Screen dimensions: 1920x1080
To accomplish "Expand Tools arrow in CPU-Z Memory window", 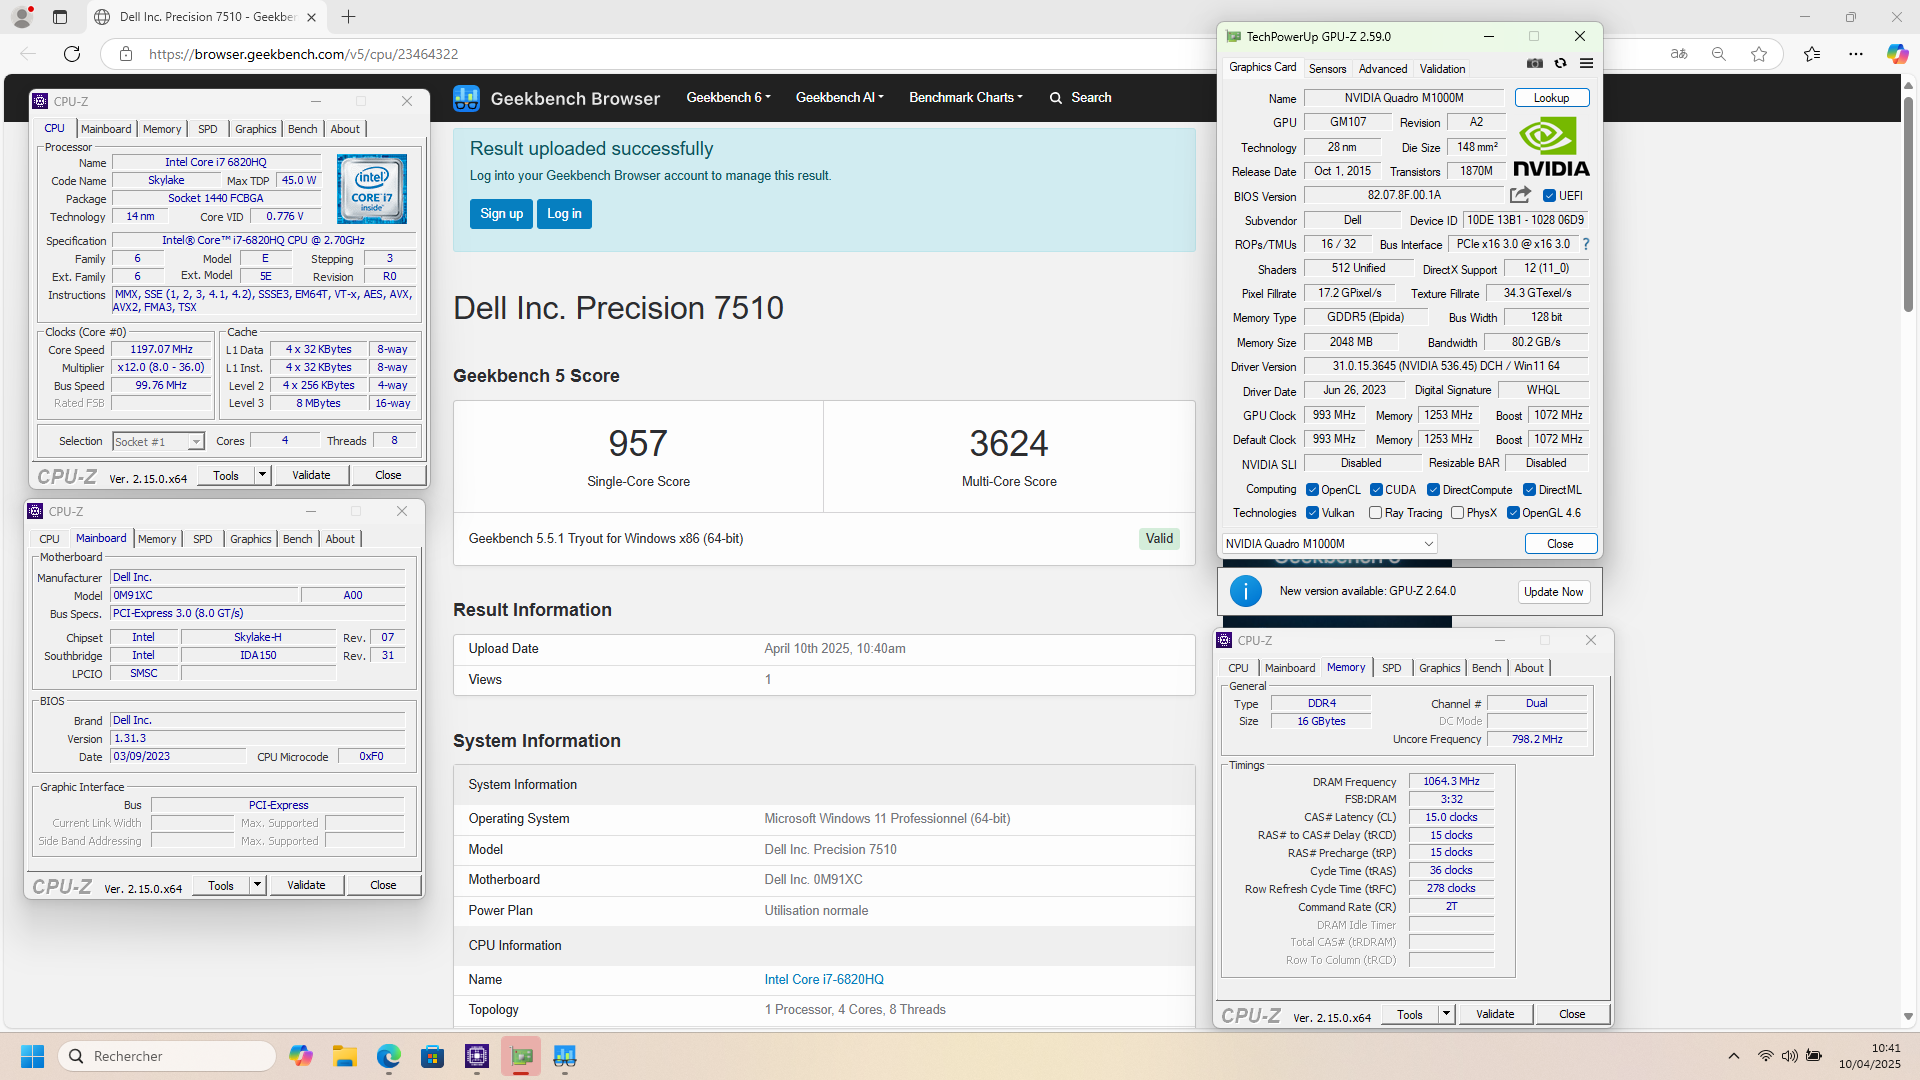I will 1446,1014.
